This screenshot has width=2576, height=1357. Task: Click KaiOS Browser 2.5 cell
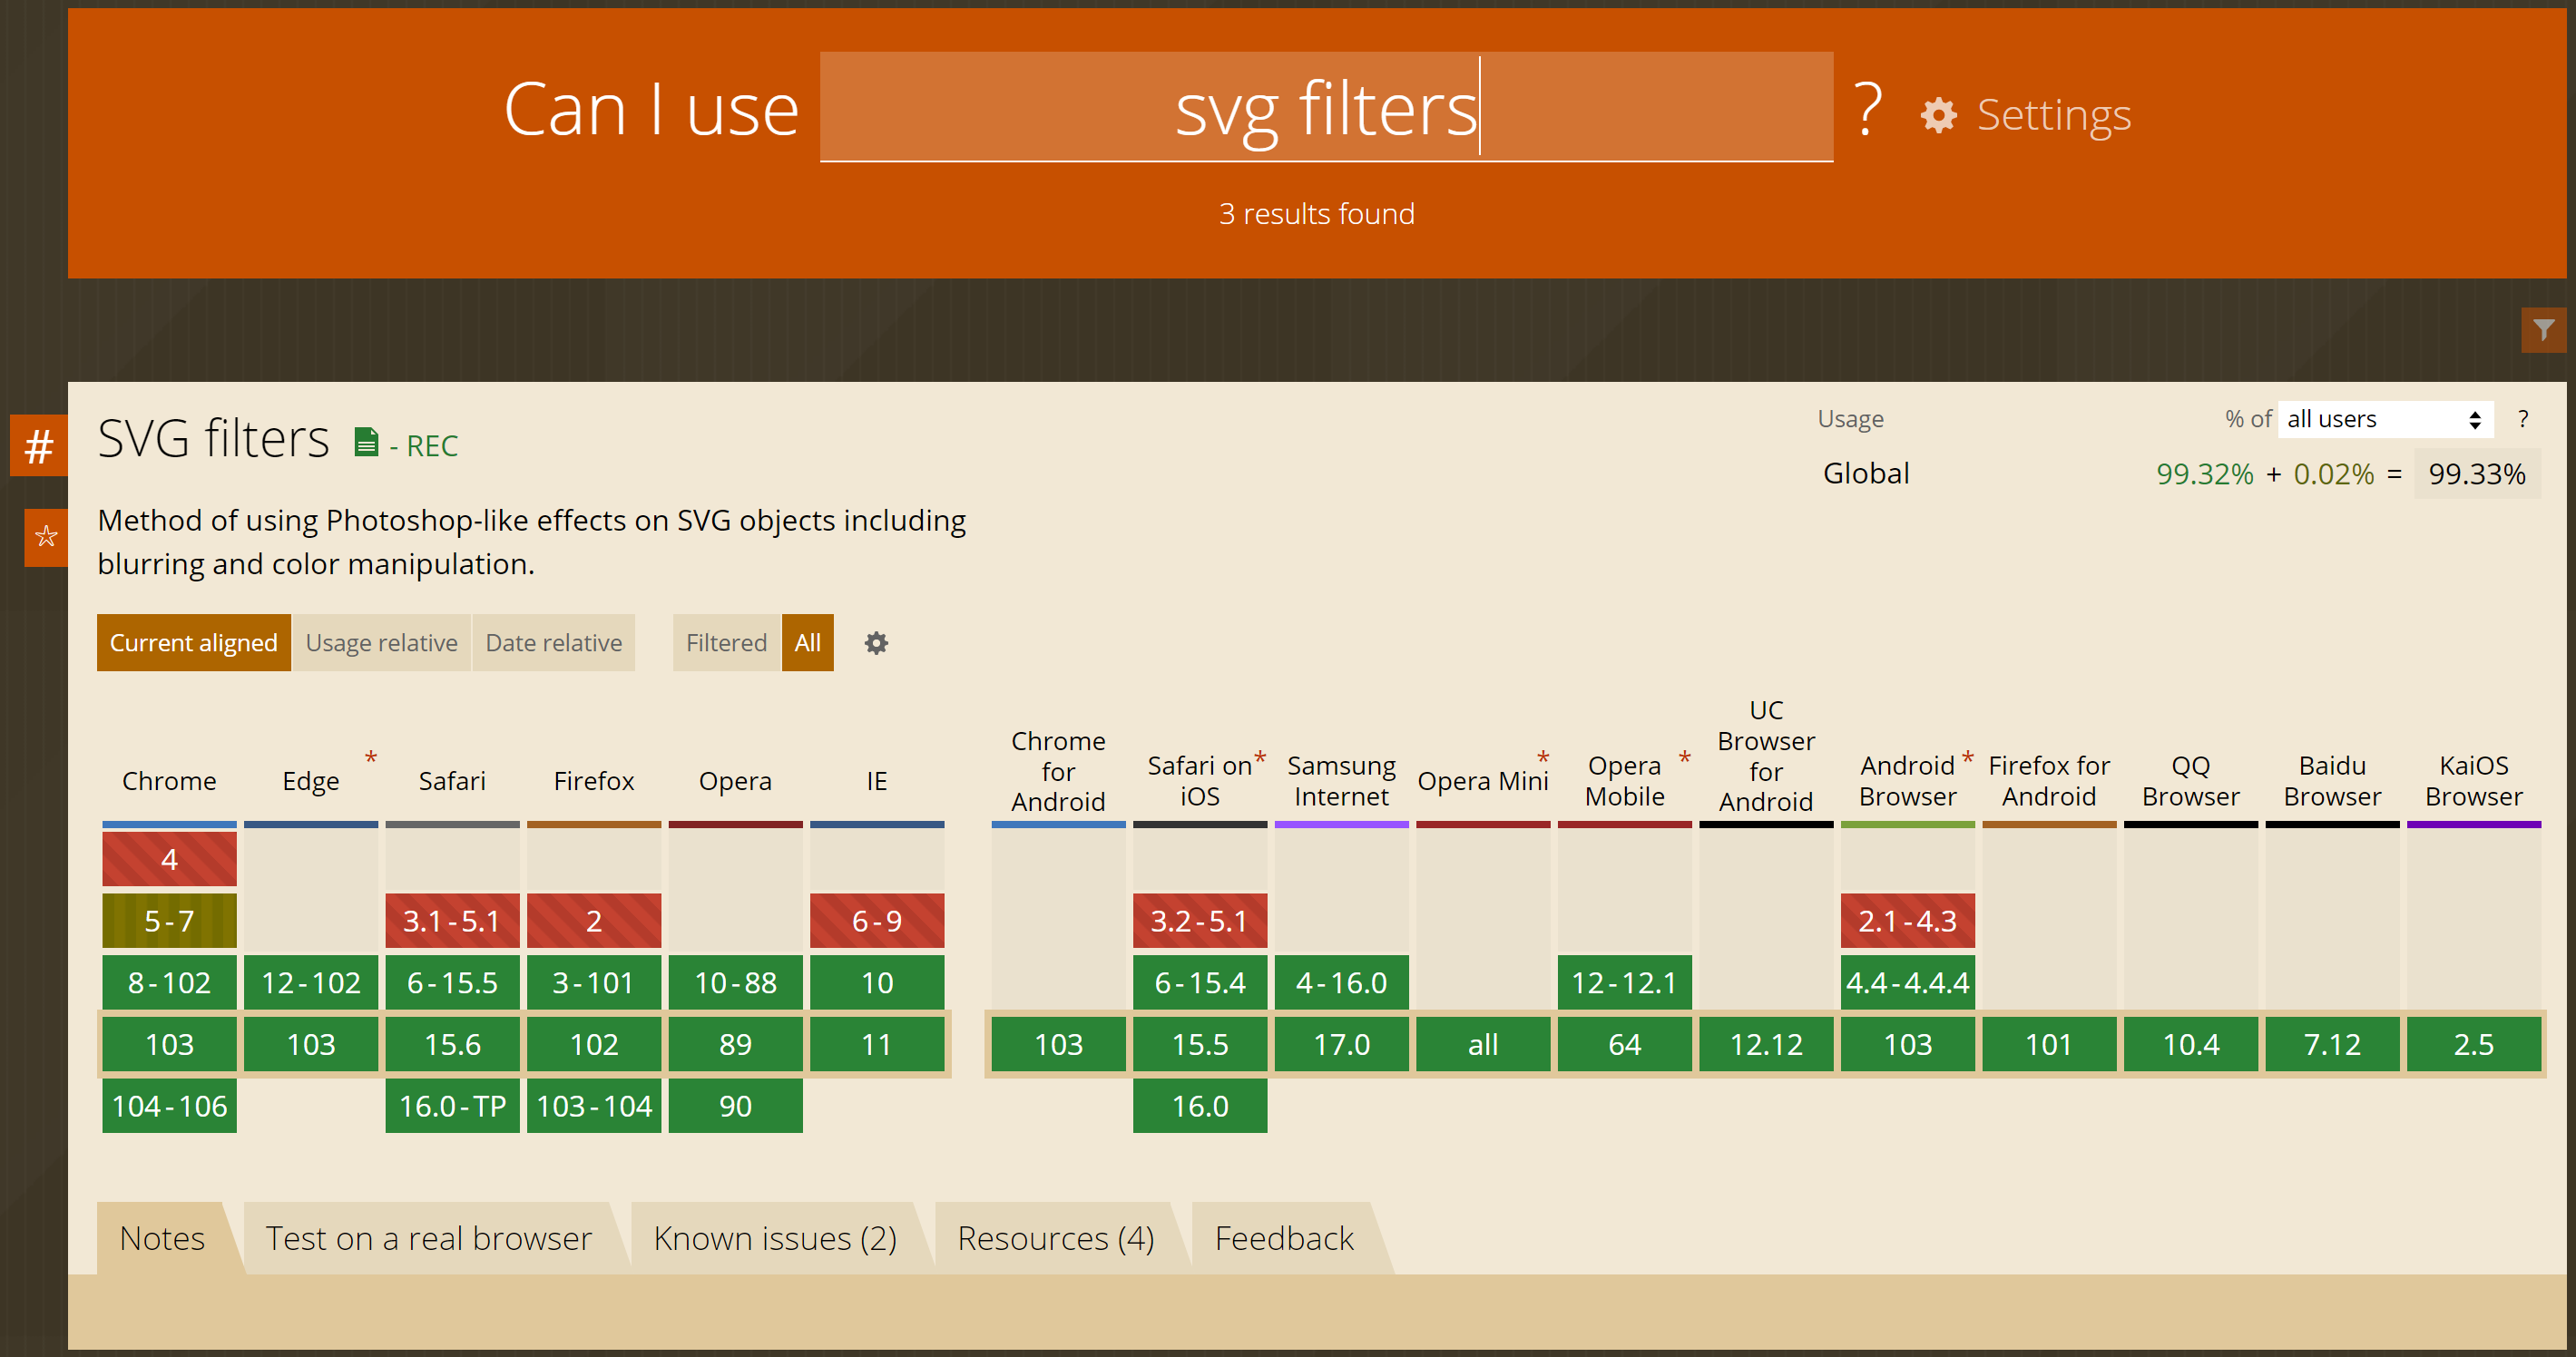(x=2473, y=1045)
